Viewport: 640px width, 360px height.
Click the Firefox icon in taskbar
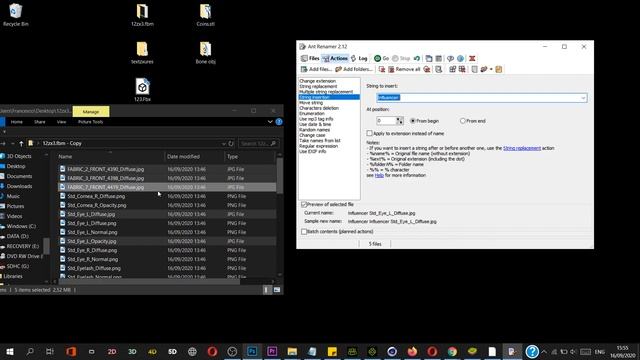point(412,351)
